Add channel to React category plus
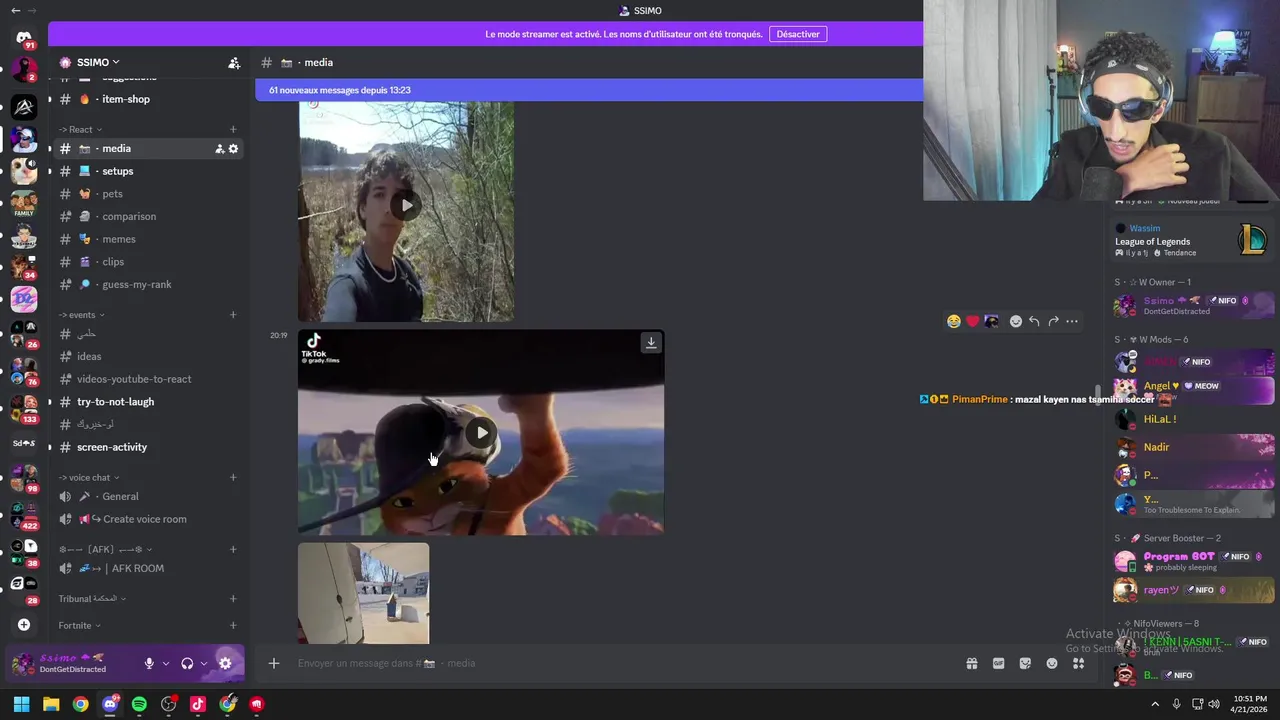1280x720 pixels. [233, 129]
